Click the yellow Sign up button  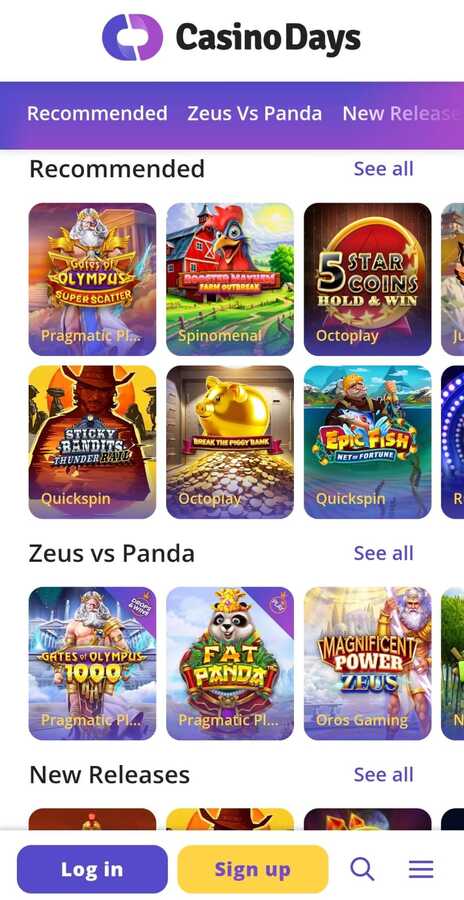click(253, 869)
